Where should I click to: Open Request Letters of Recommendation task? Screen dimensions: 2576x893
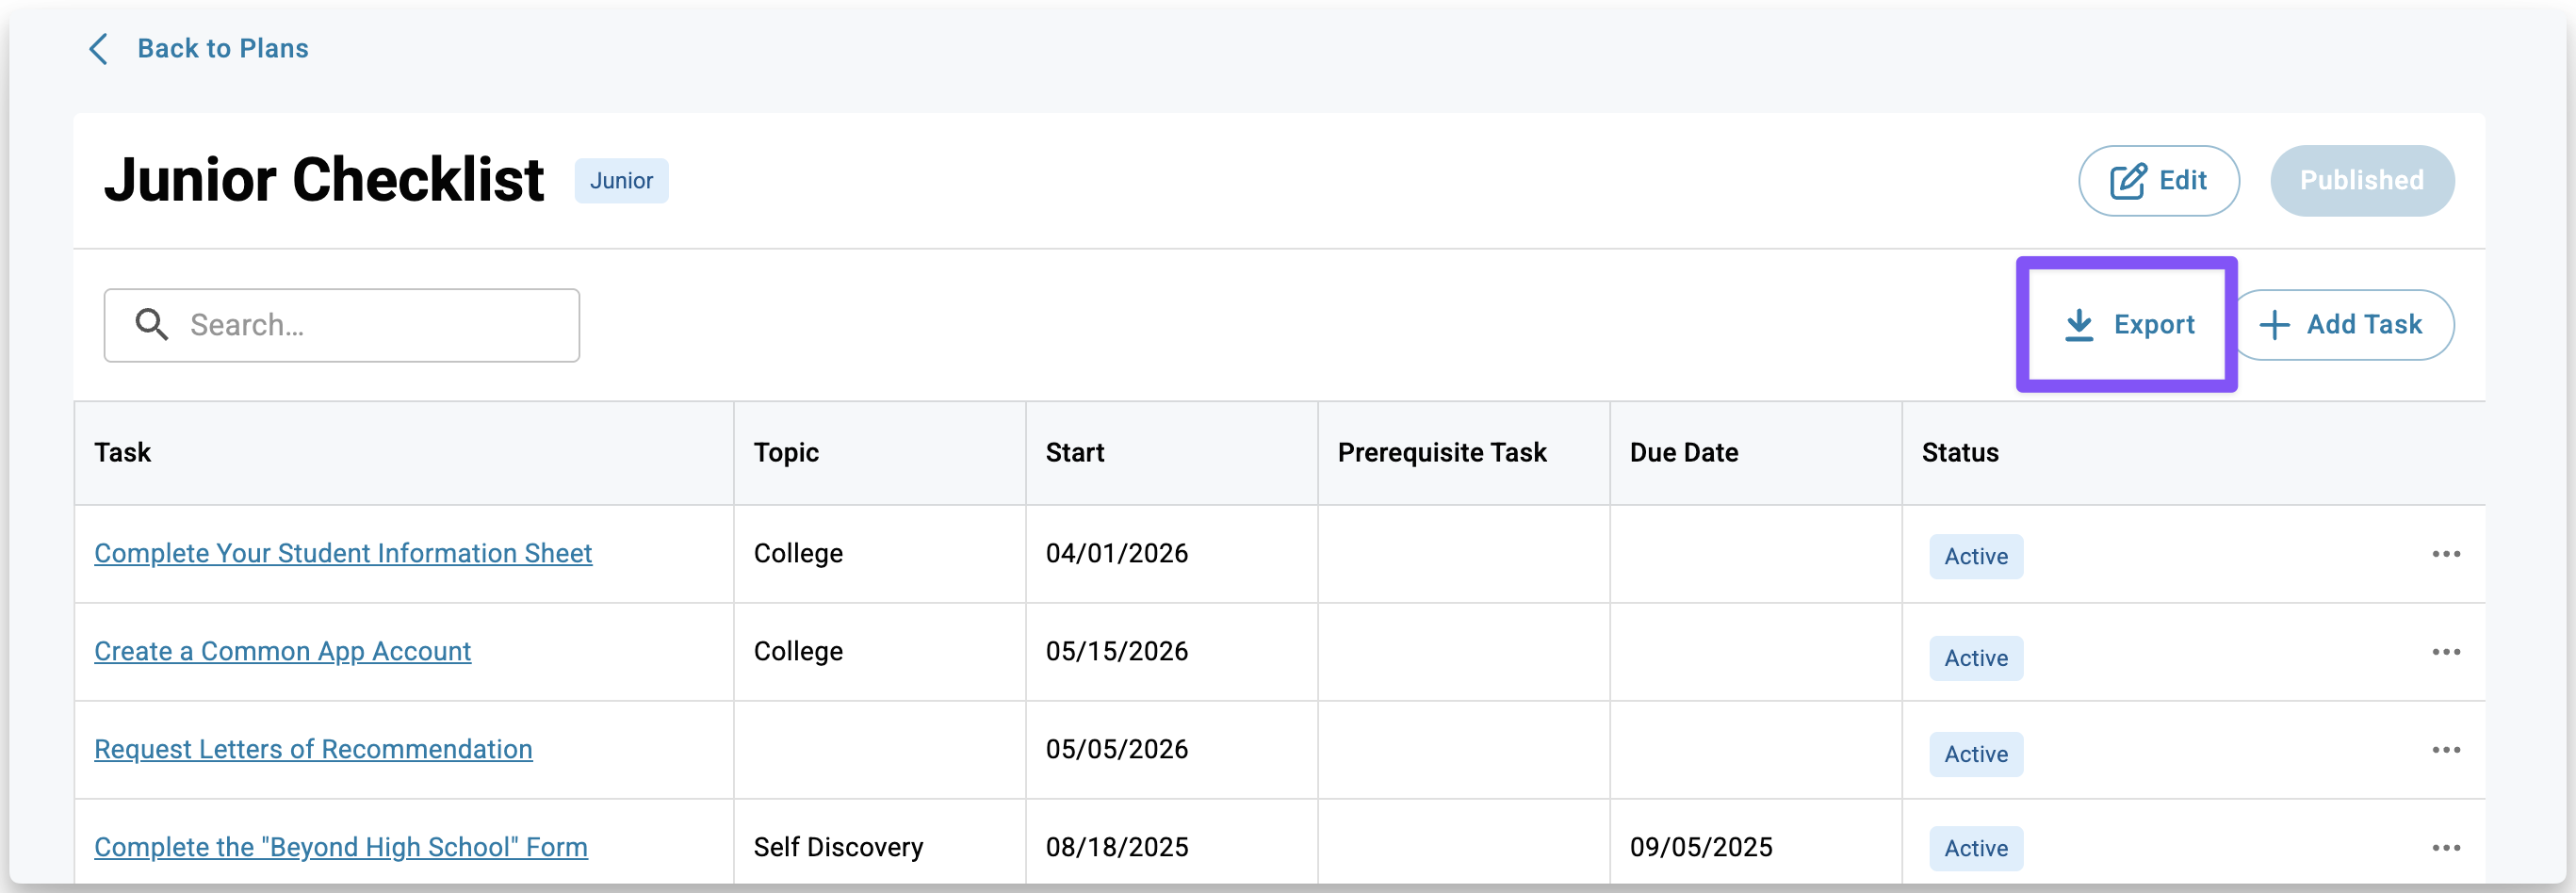click(x=313, y=750)
